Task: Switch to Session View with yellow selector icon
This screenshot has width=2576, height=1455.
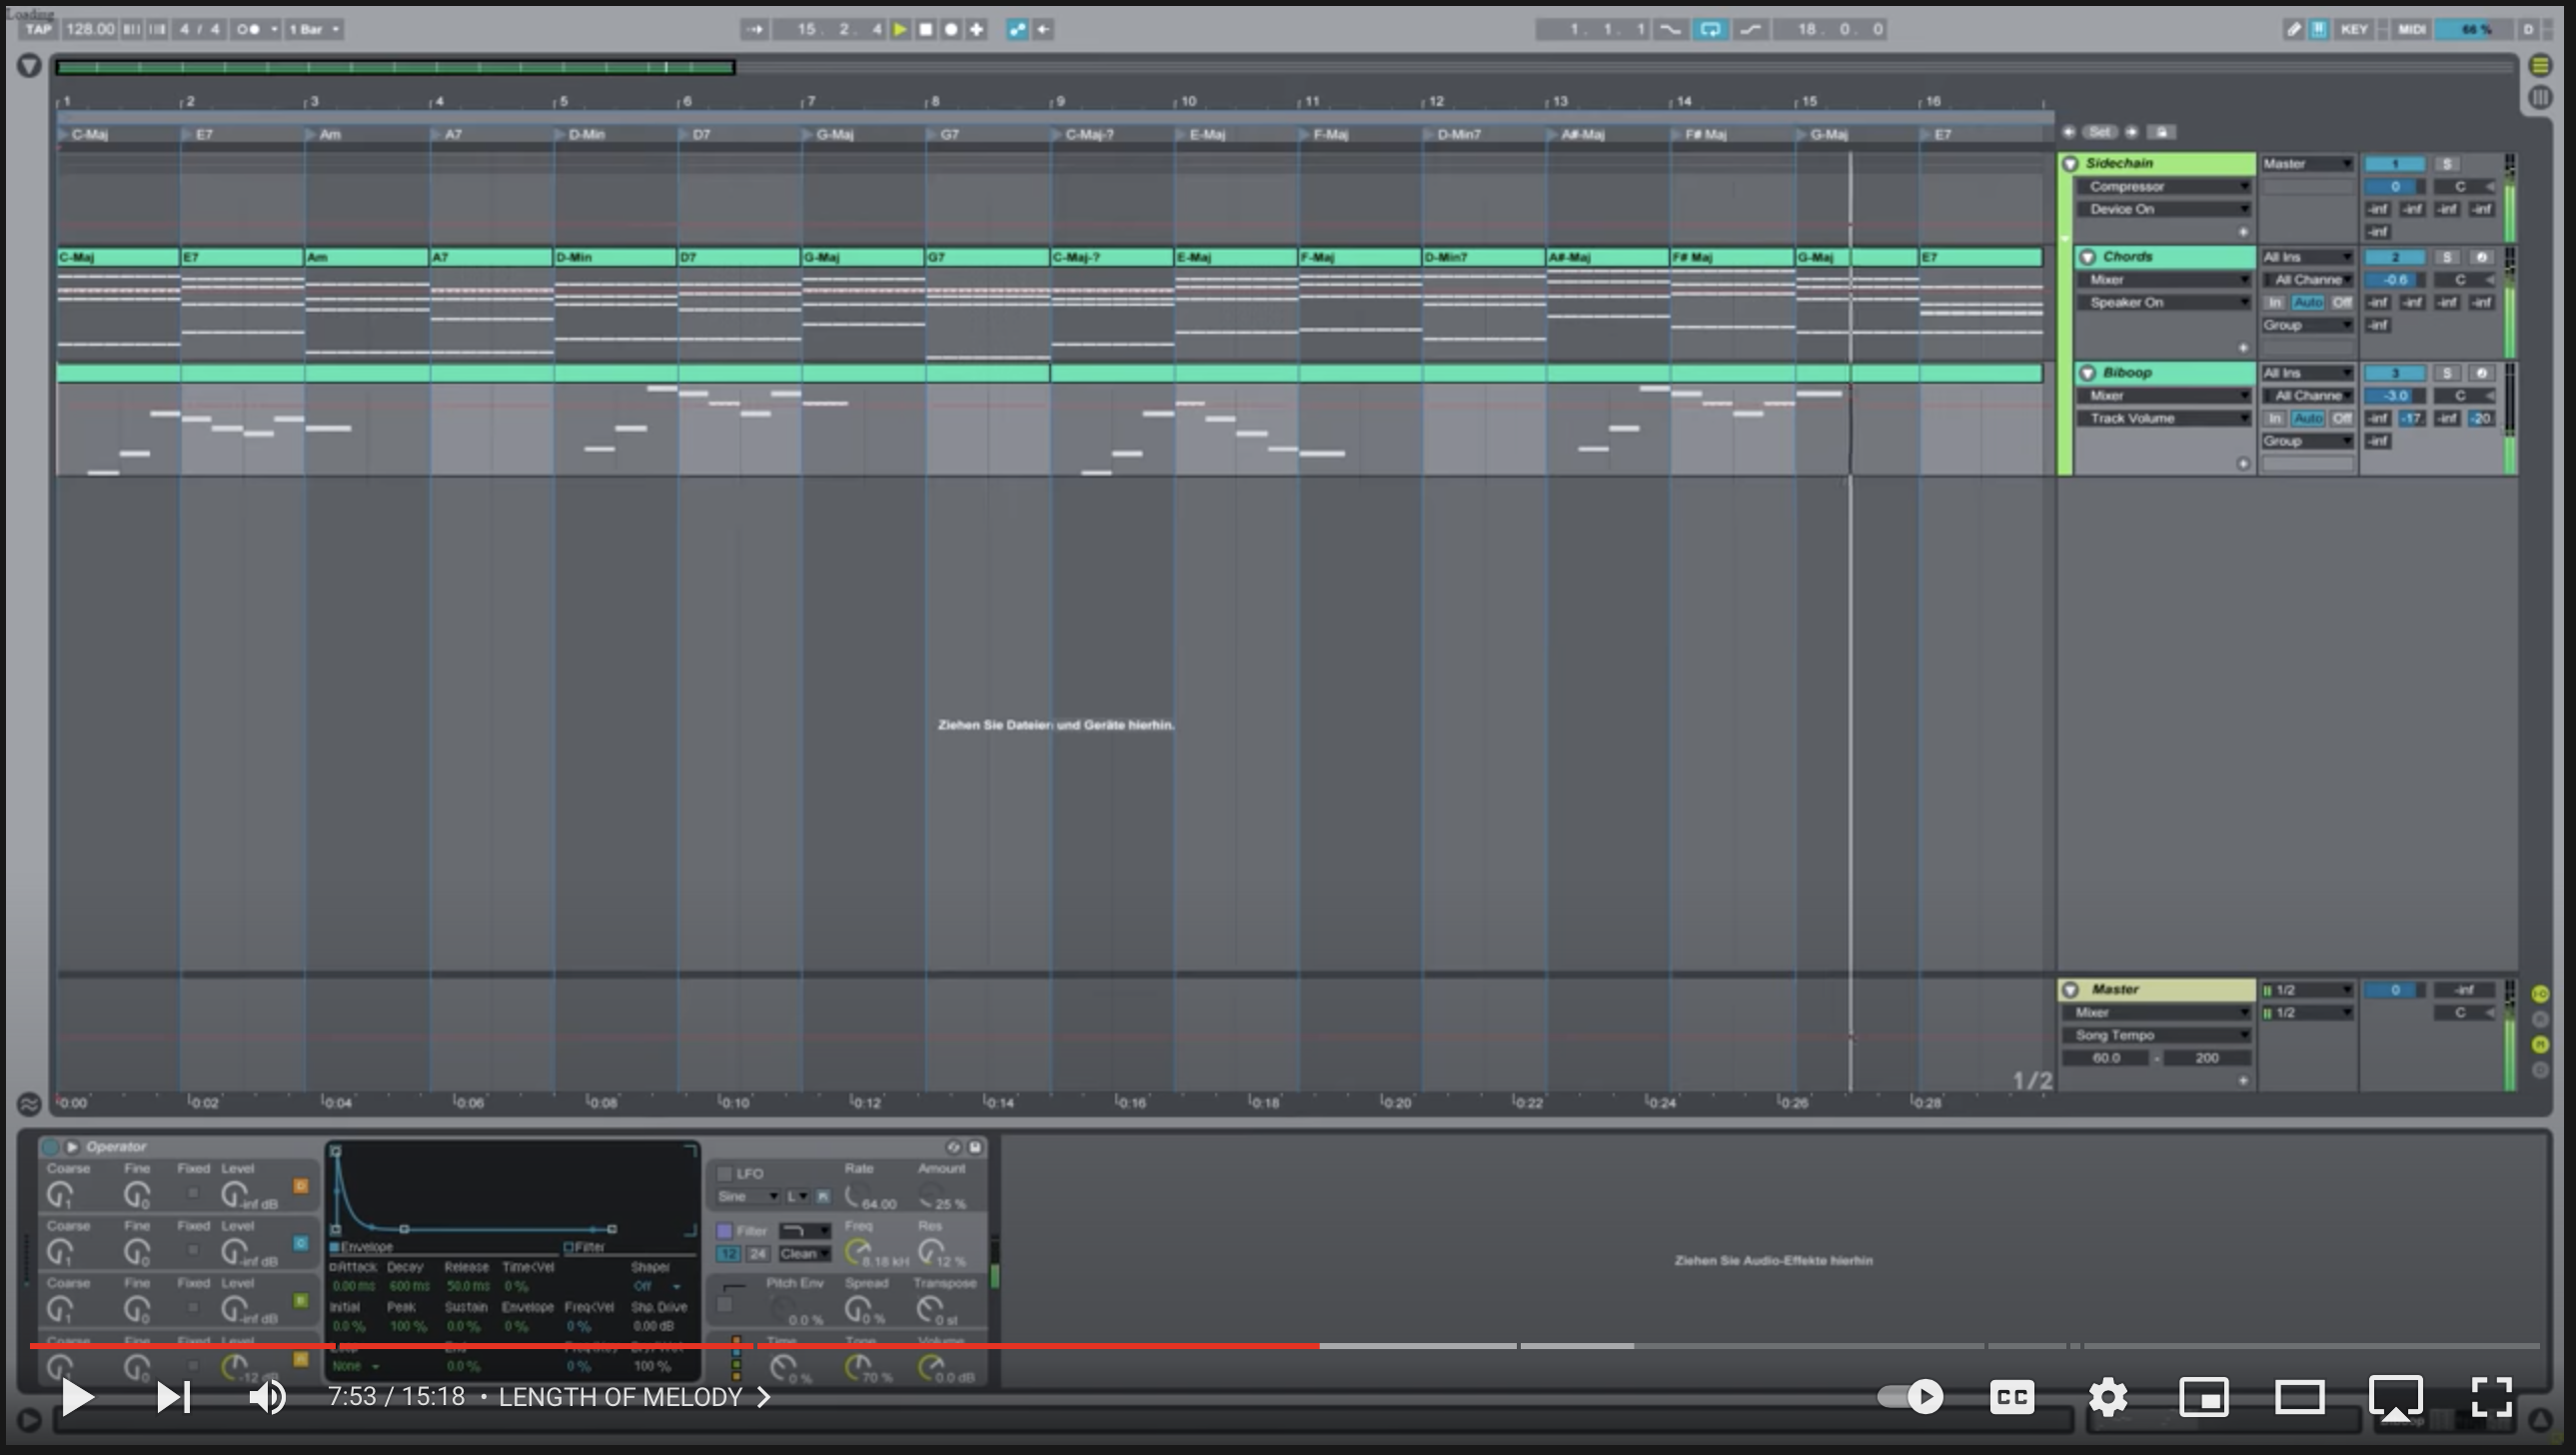Action: point(2540,66)
